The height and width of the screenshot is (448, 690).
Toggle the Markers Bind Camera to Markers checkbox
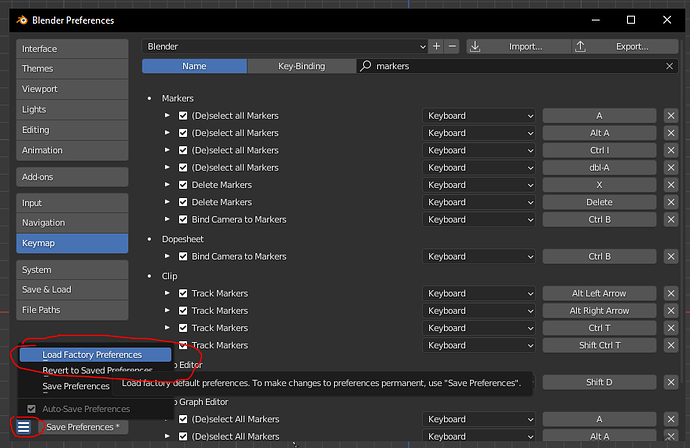click(x=183, y=220)
